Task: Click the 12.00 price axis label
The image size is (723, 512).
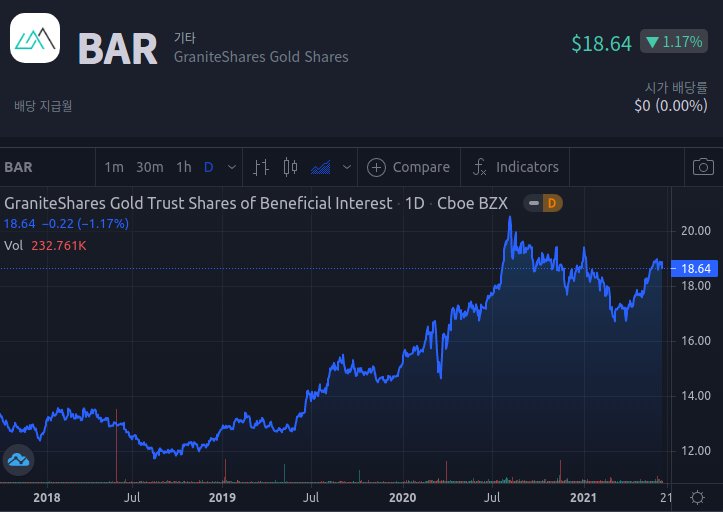Action: coord(696,451)
